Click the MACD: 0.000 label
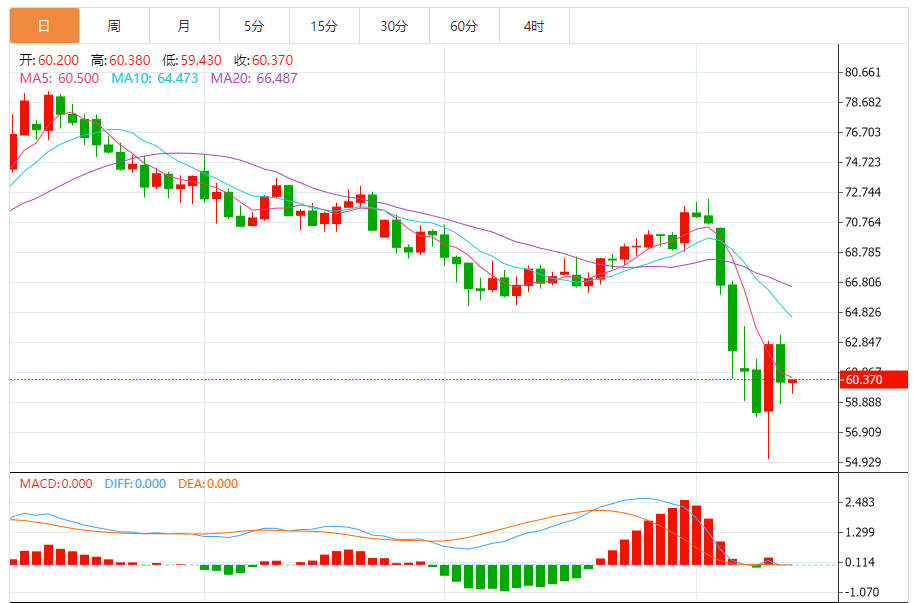This screenshot has height=603, width=913. tap(56, 484)
